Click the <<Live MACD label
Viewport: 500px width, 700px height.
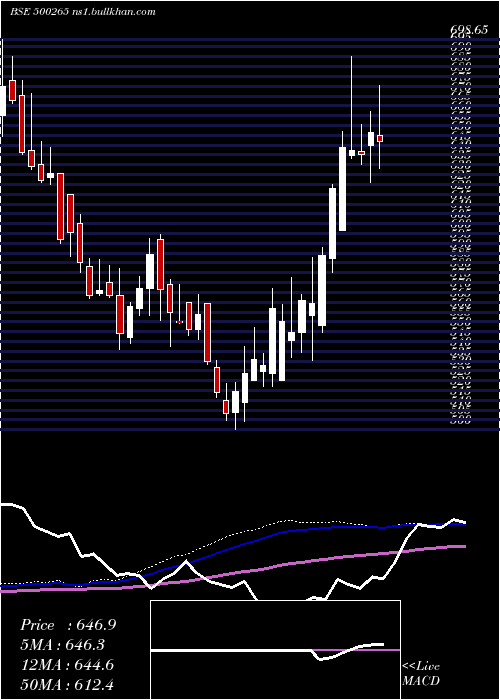click(x=421, y=674)
